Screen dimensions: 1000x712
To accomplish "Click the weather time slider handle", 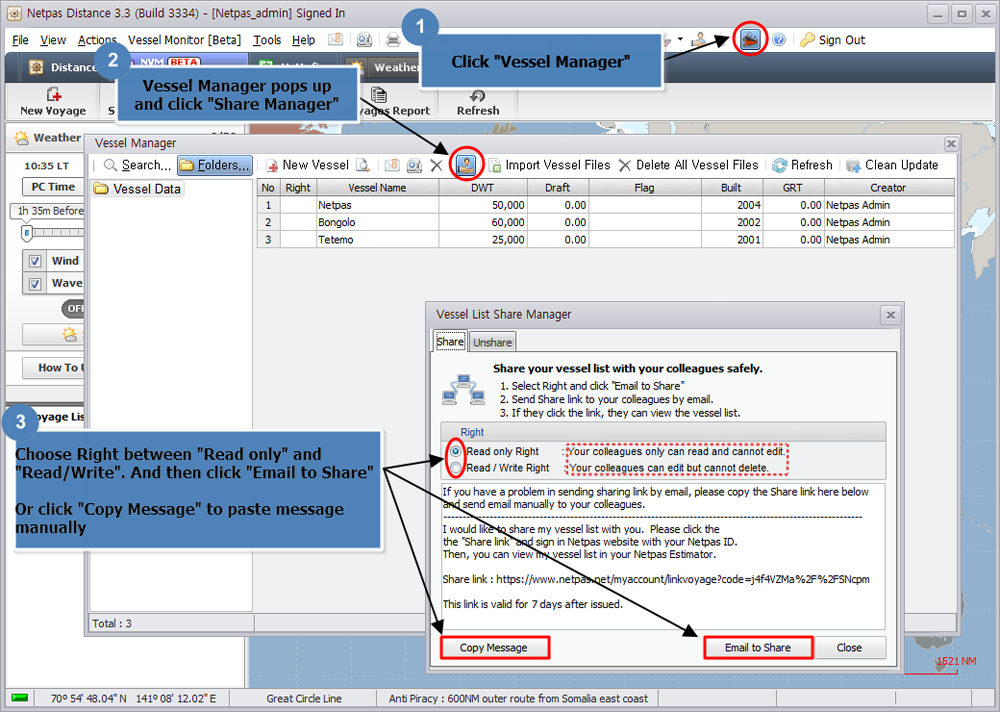I will coord(27,232).
